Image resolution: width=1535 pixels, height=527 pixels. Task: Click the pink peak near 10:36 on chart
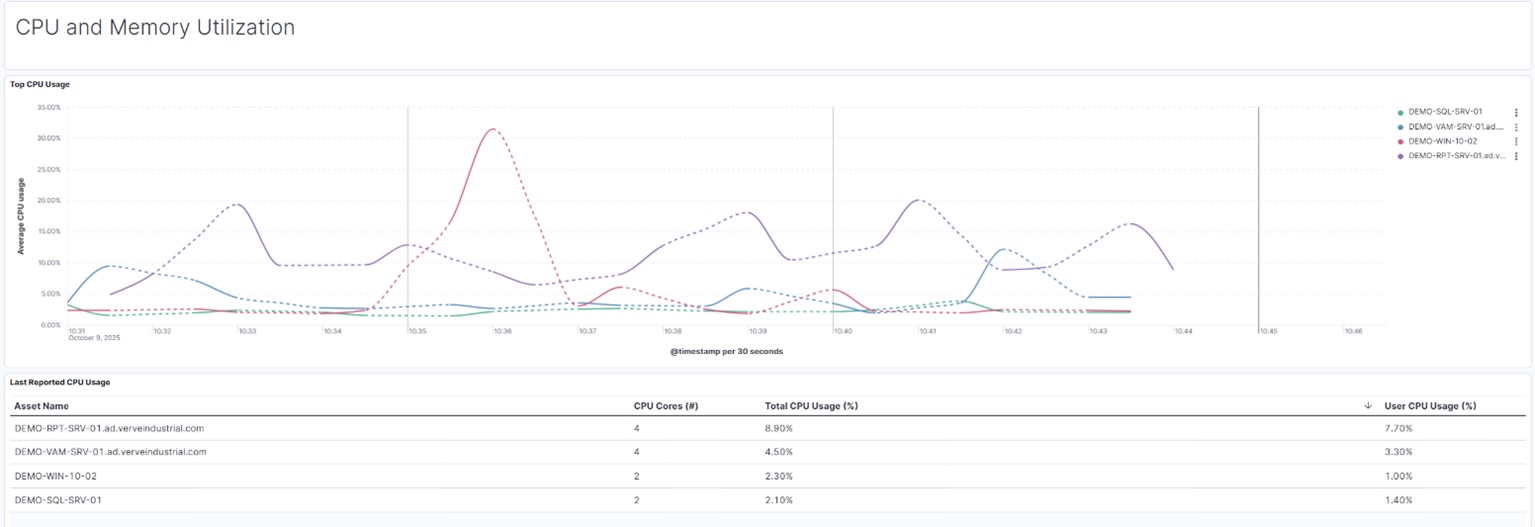[x=492, y=129]
